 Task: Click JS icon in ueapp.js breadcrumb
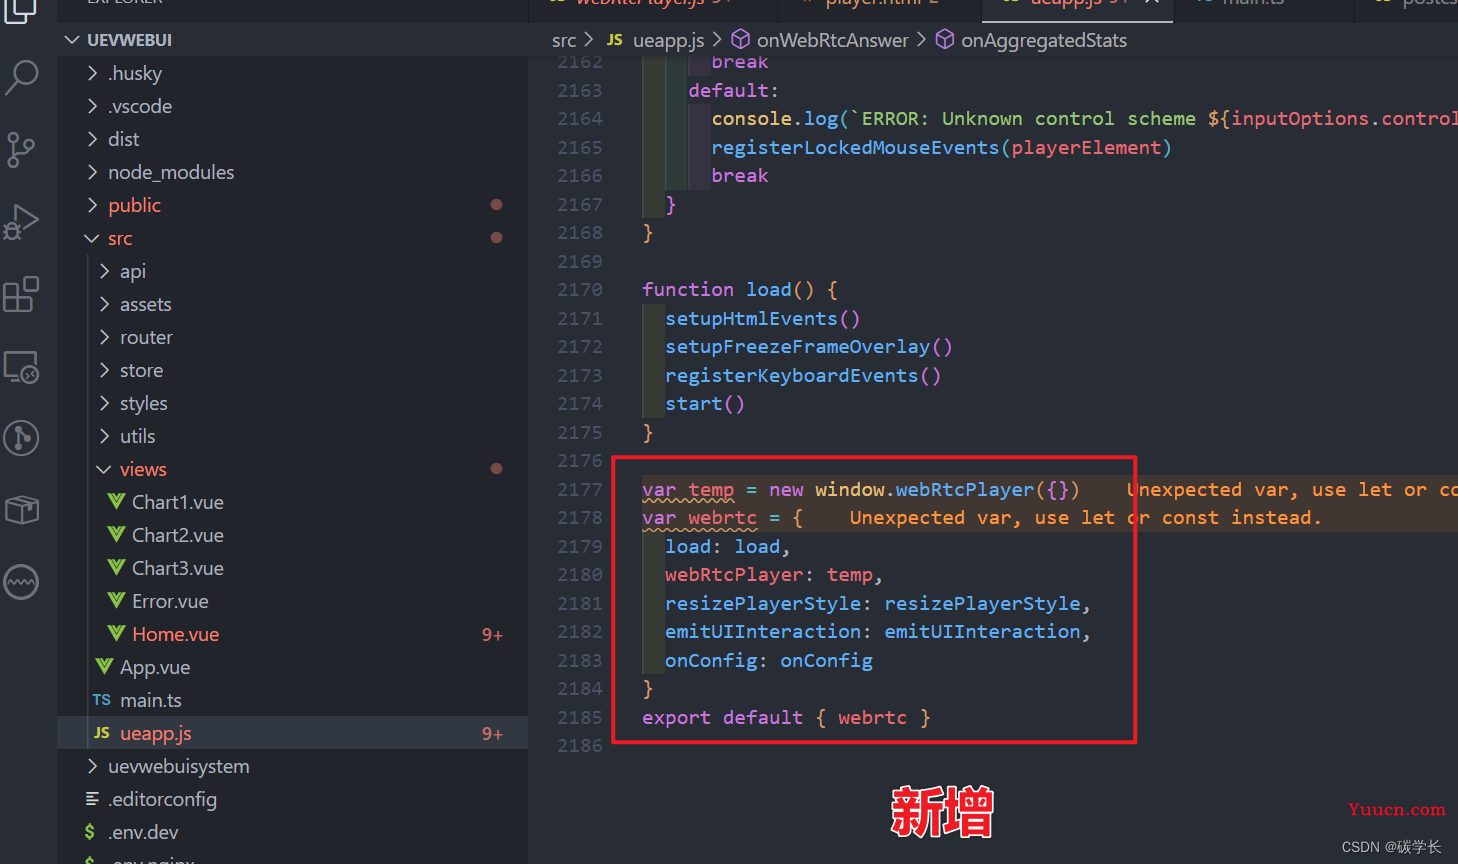615,40
